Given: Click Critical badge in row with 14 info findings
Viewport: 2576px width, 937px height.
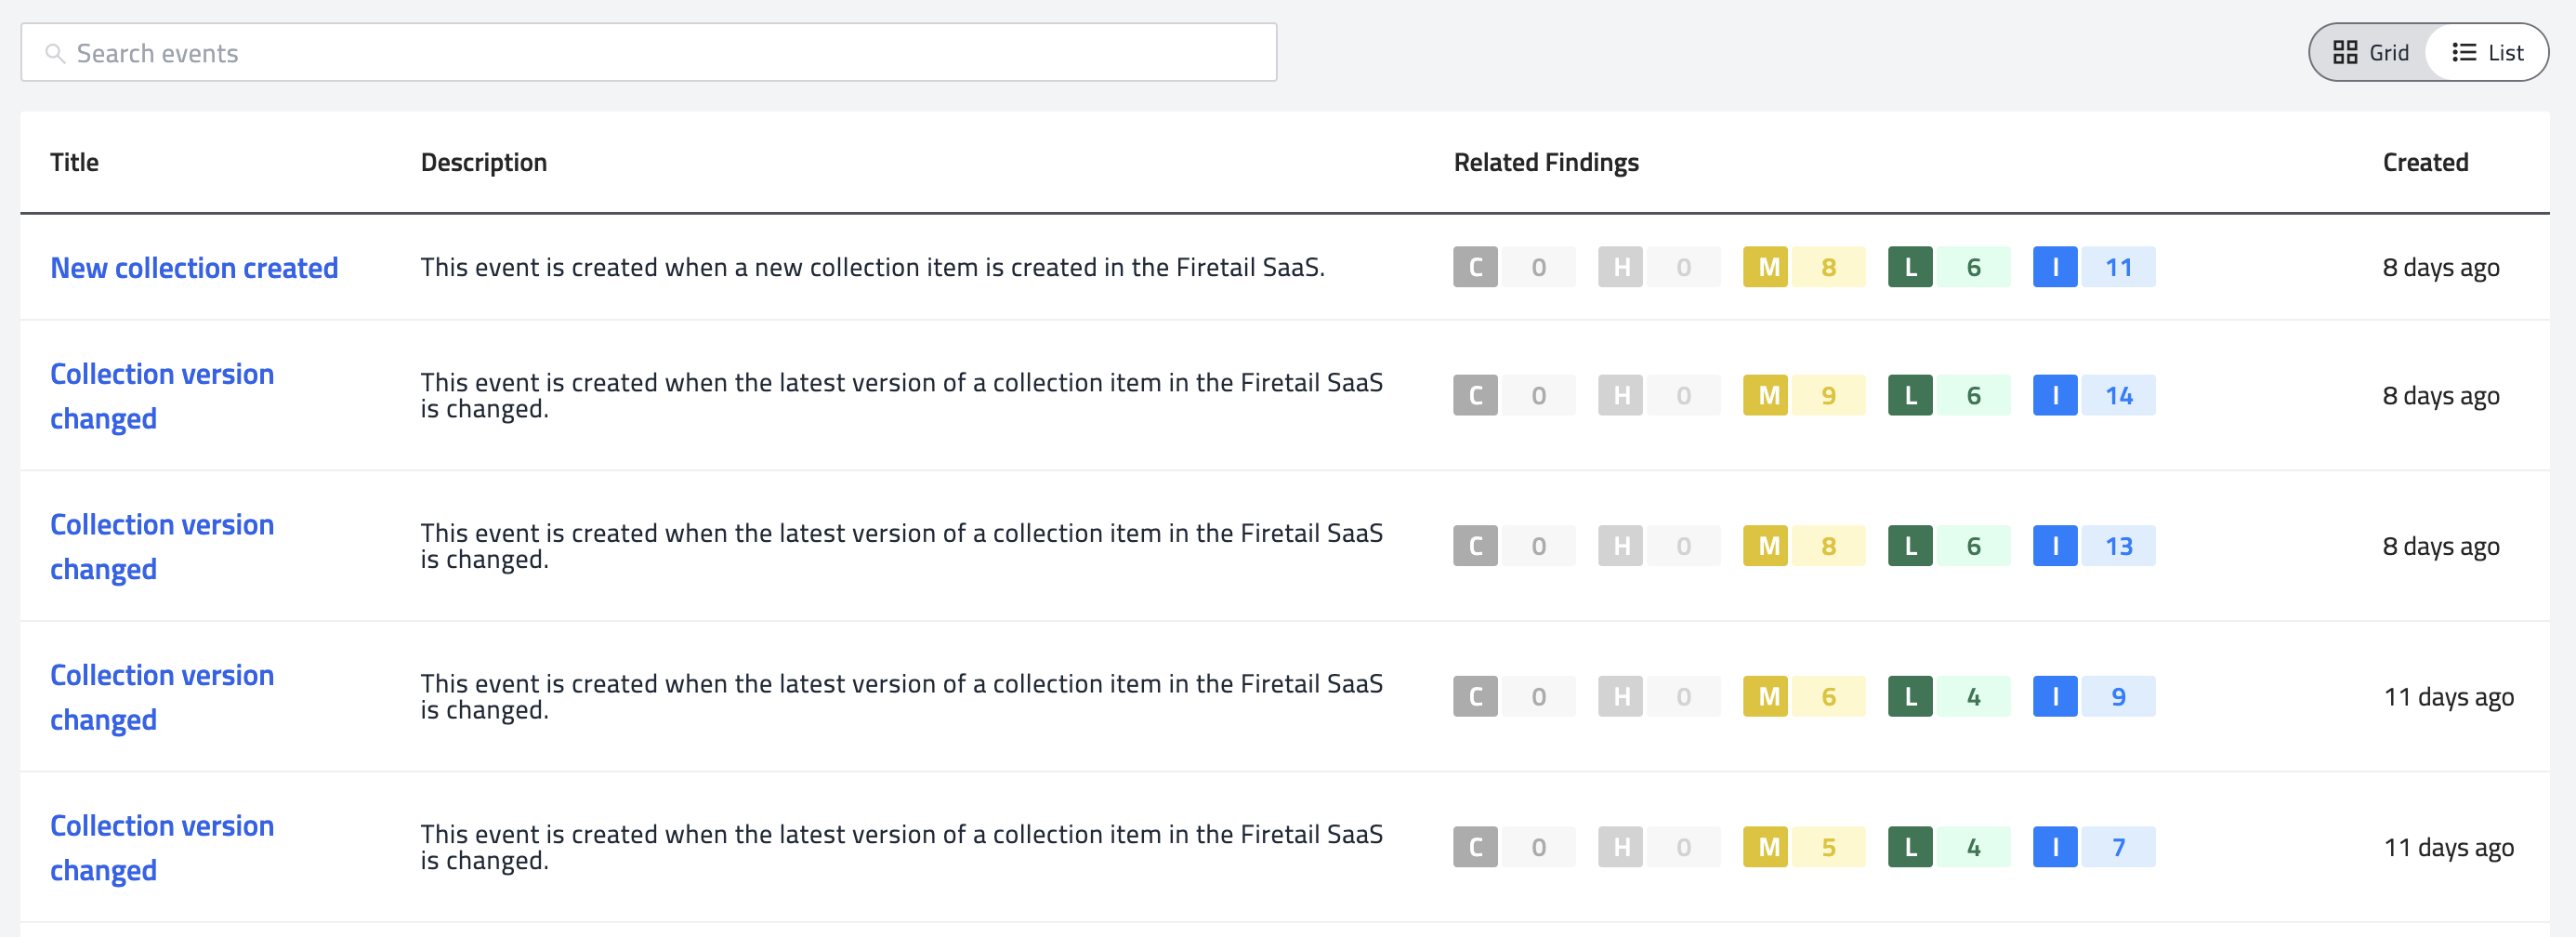Looking at the screenshot, I should click(1514, 395).
